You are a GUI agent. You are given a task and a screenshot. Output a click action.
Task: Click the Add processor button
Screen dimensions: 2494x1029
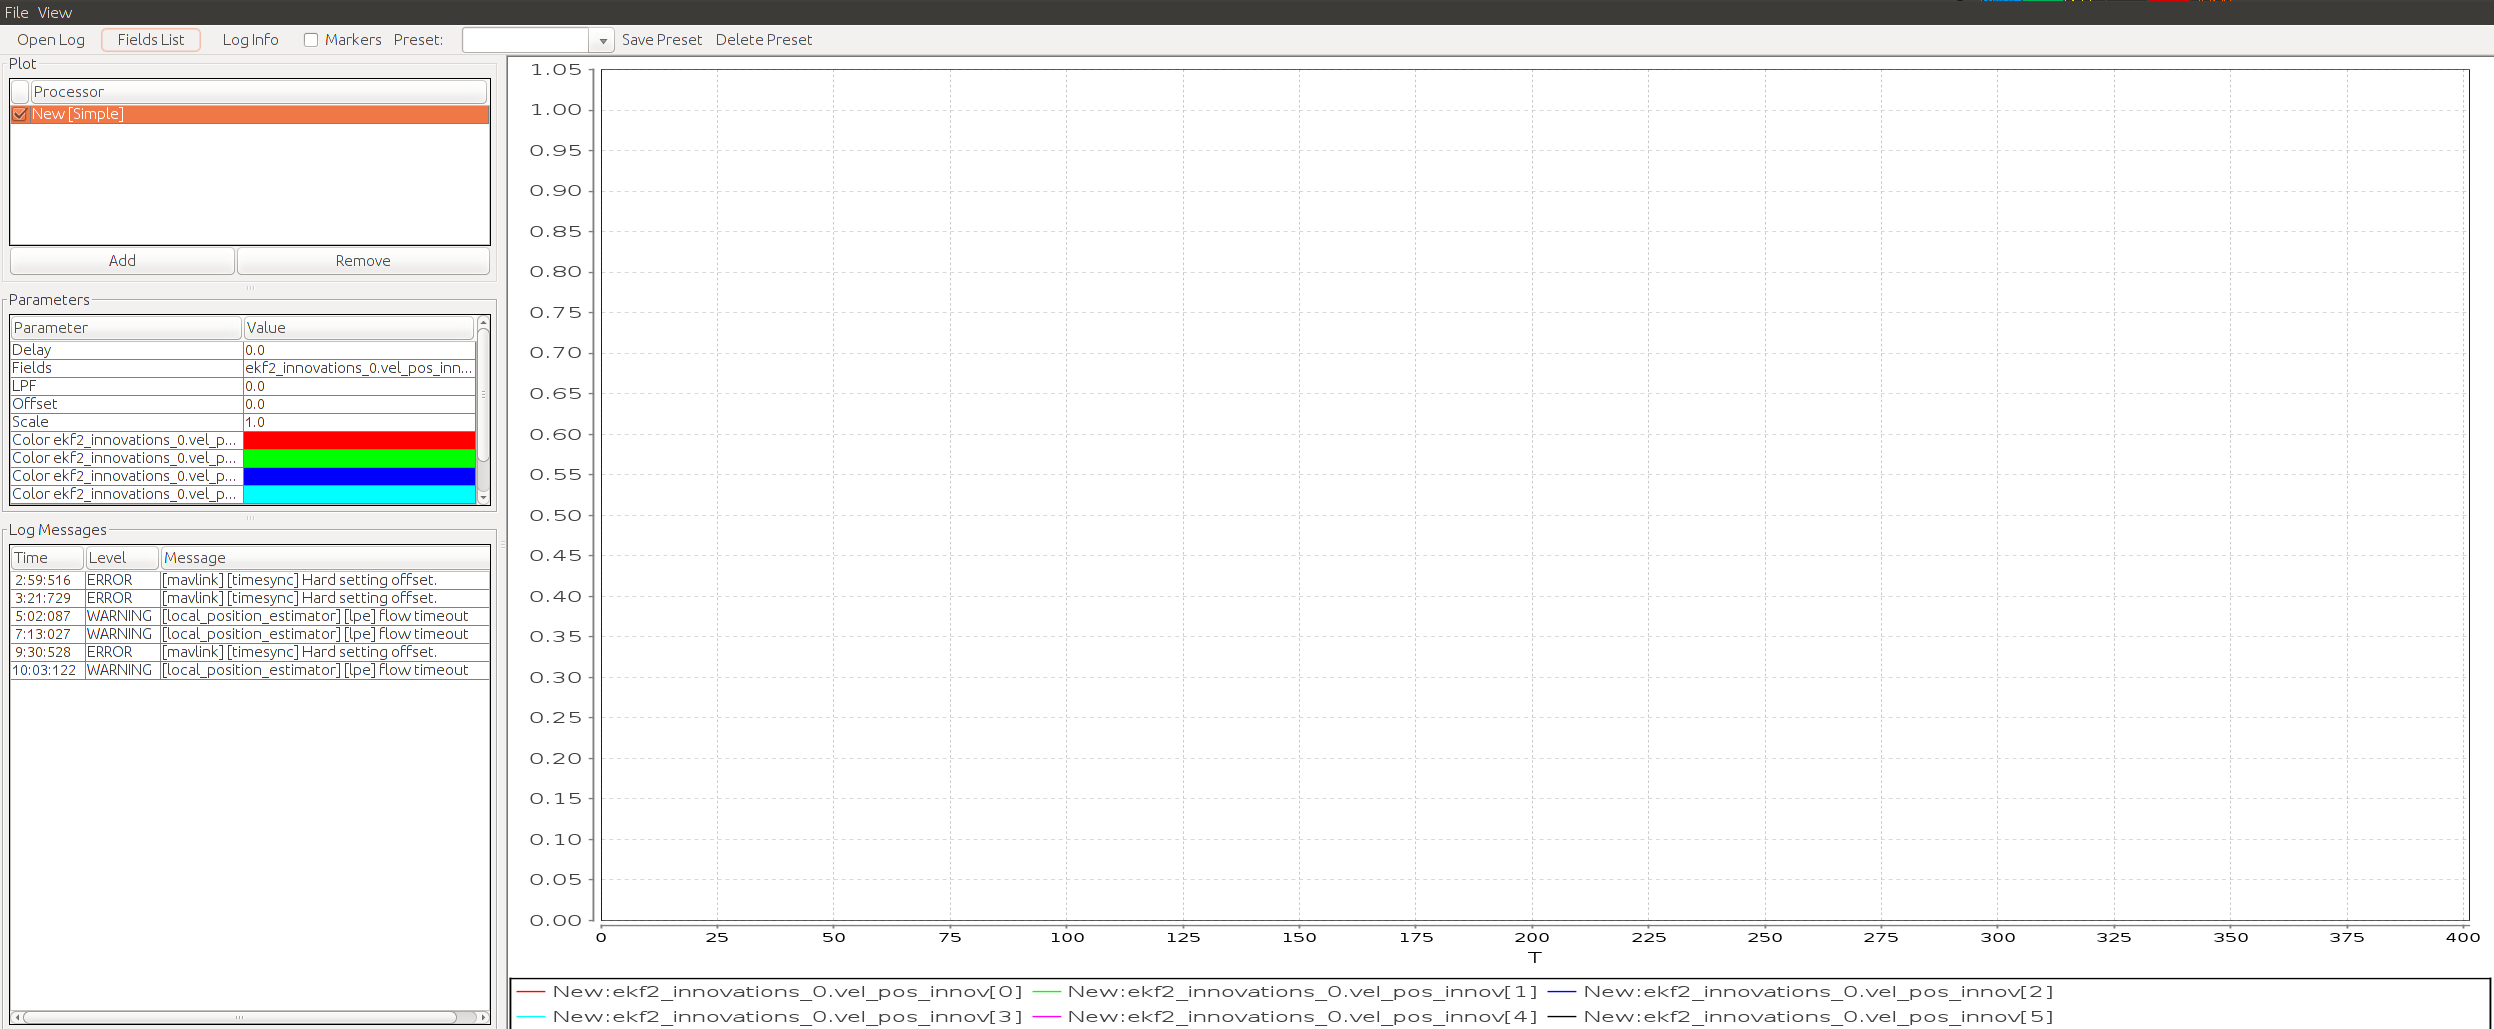(122, 261)
